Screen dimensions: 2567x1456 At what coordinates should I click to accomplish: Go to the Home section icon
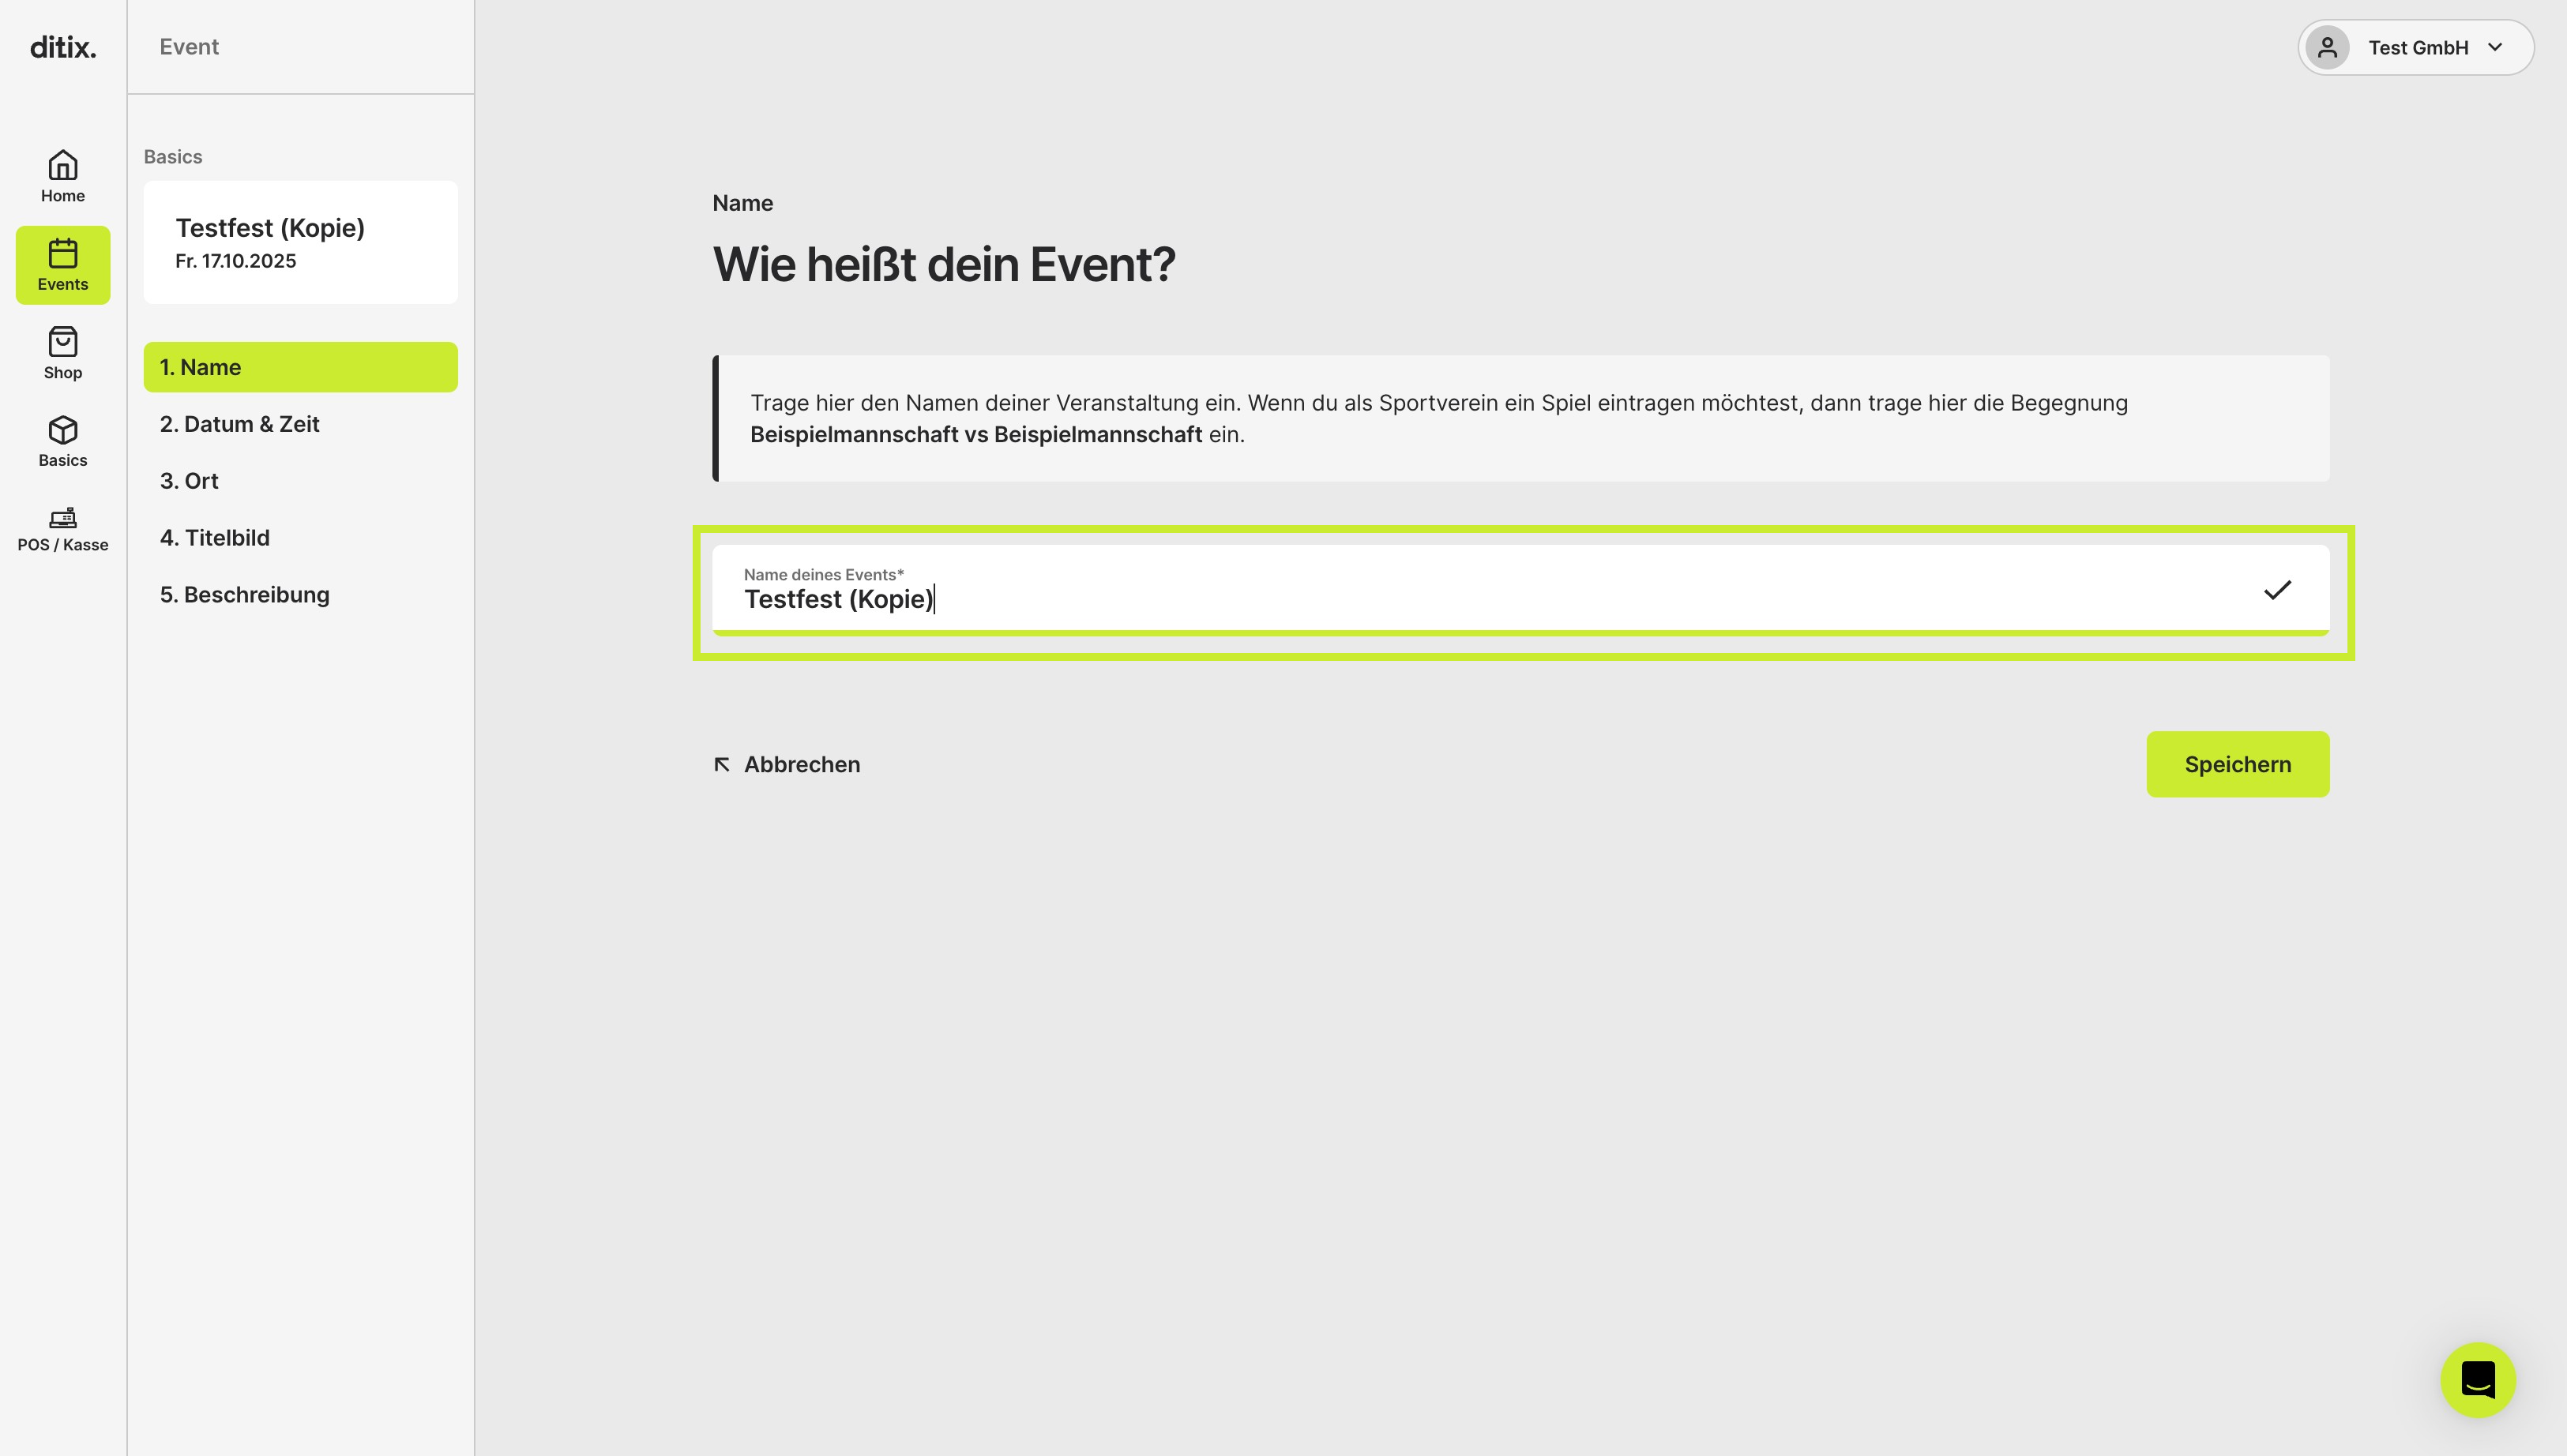[63, 165]
